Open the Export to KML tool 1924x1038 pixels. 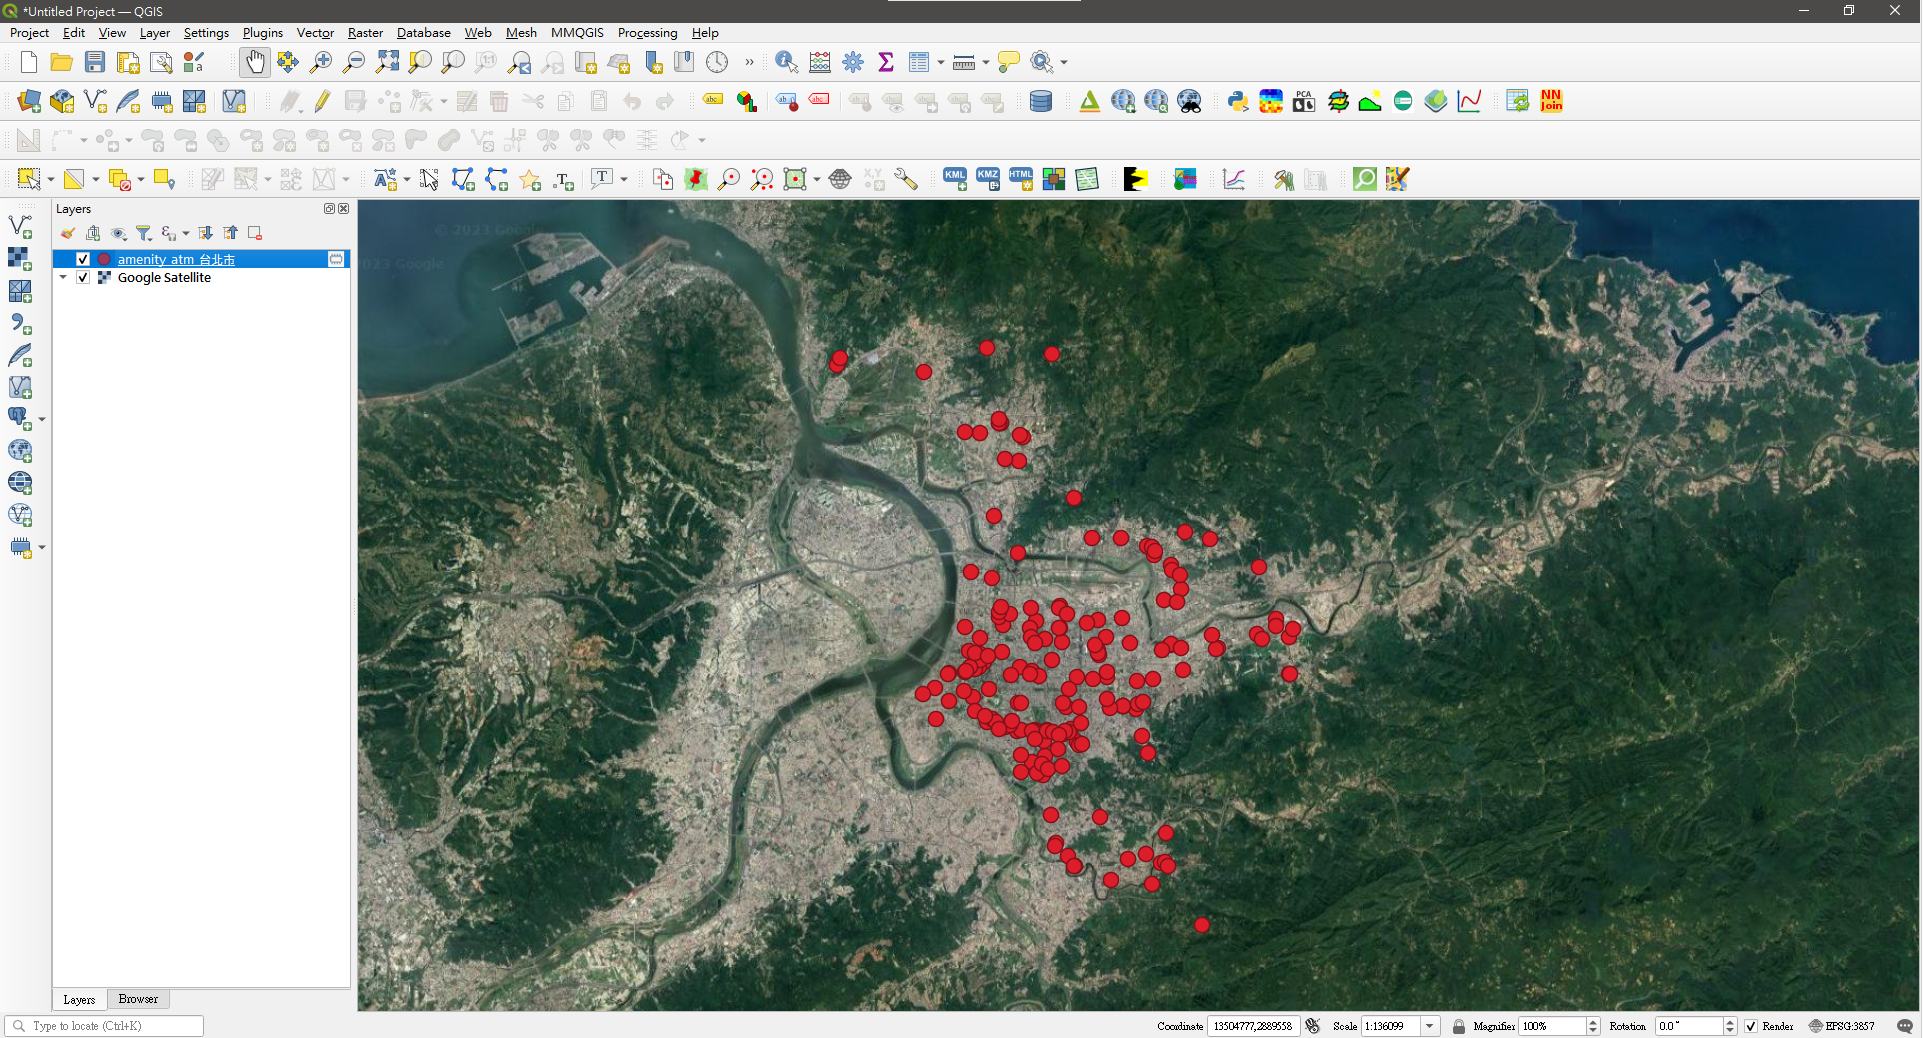point(954,179)
